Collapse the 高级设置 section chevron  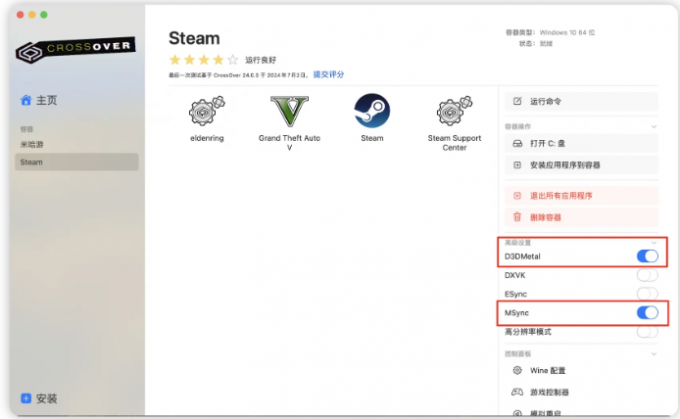click(654, 242)
